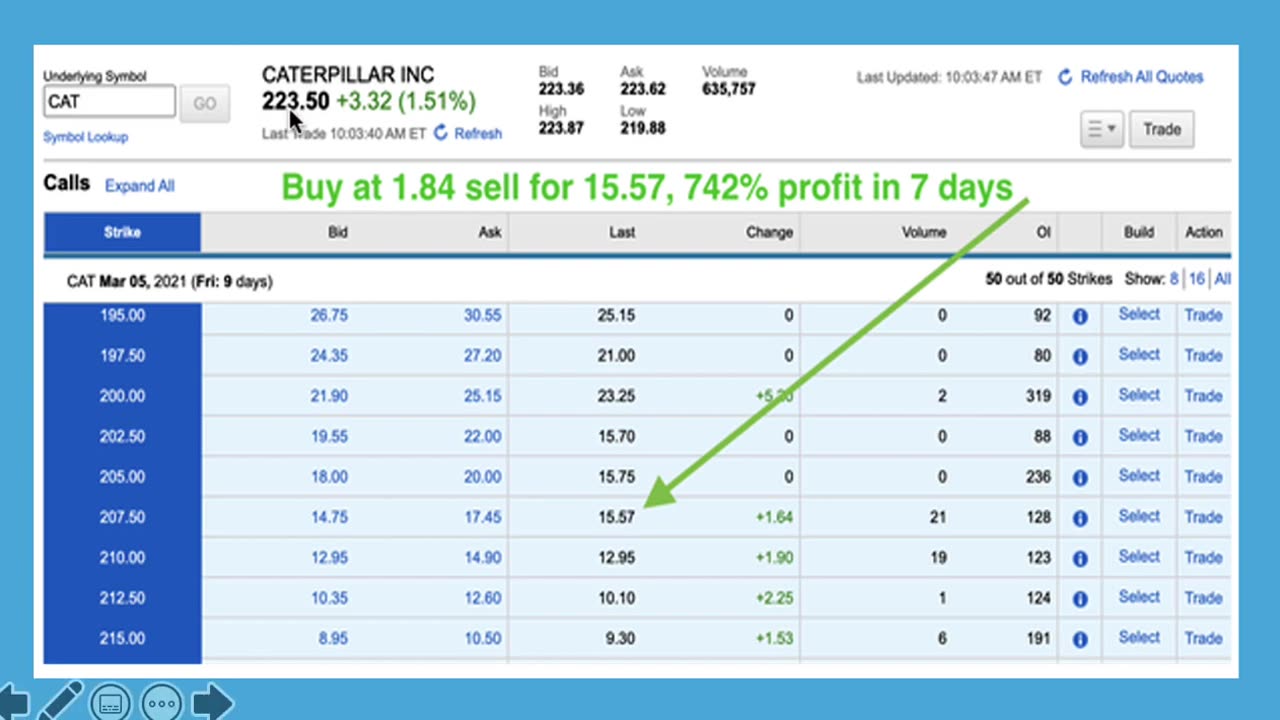Click the CAT Mar 05, 2021 expiration row
1280x720 pixels.
click(637, 281)
